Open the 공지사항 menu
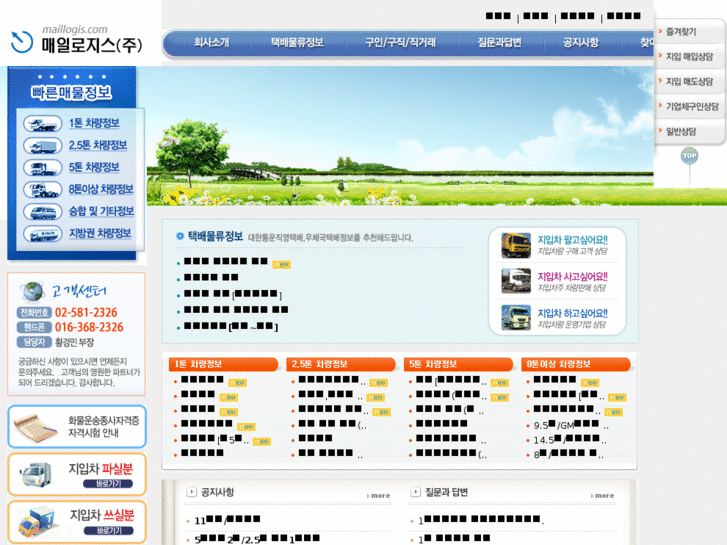The width and height of the screenshot is (727, 545). coord(581,43)
